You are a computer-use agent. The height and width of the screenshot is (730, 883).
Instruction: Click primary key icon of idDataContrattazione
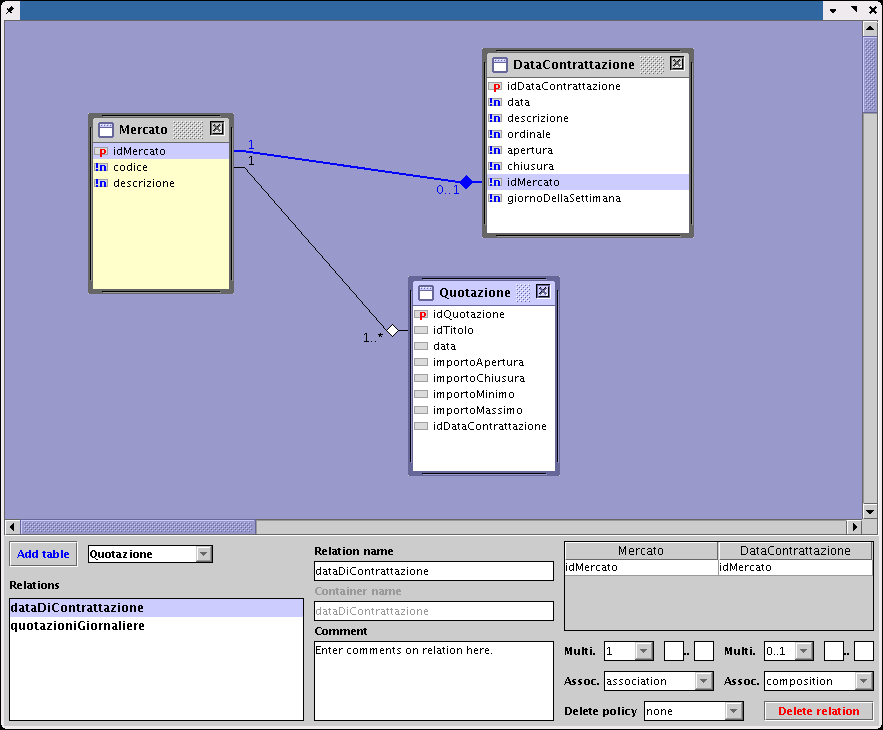(495, 86)
